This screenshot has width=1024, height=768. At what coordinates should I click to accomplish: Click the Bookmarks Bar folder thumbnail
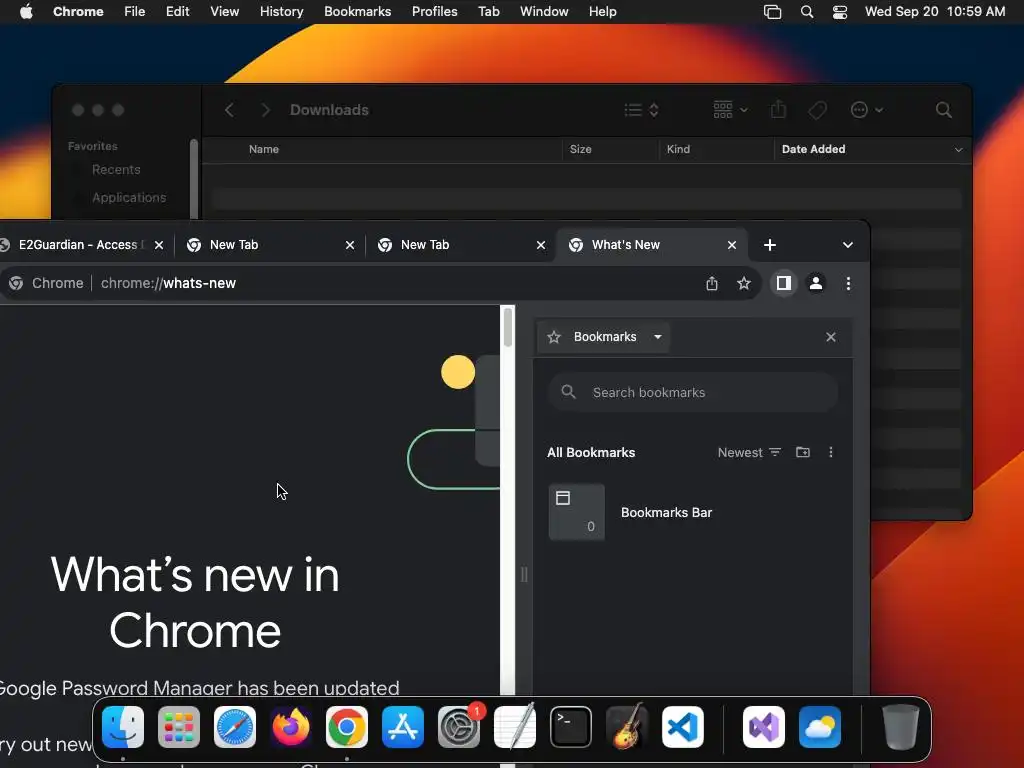(x=577, y=512)
